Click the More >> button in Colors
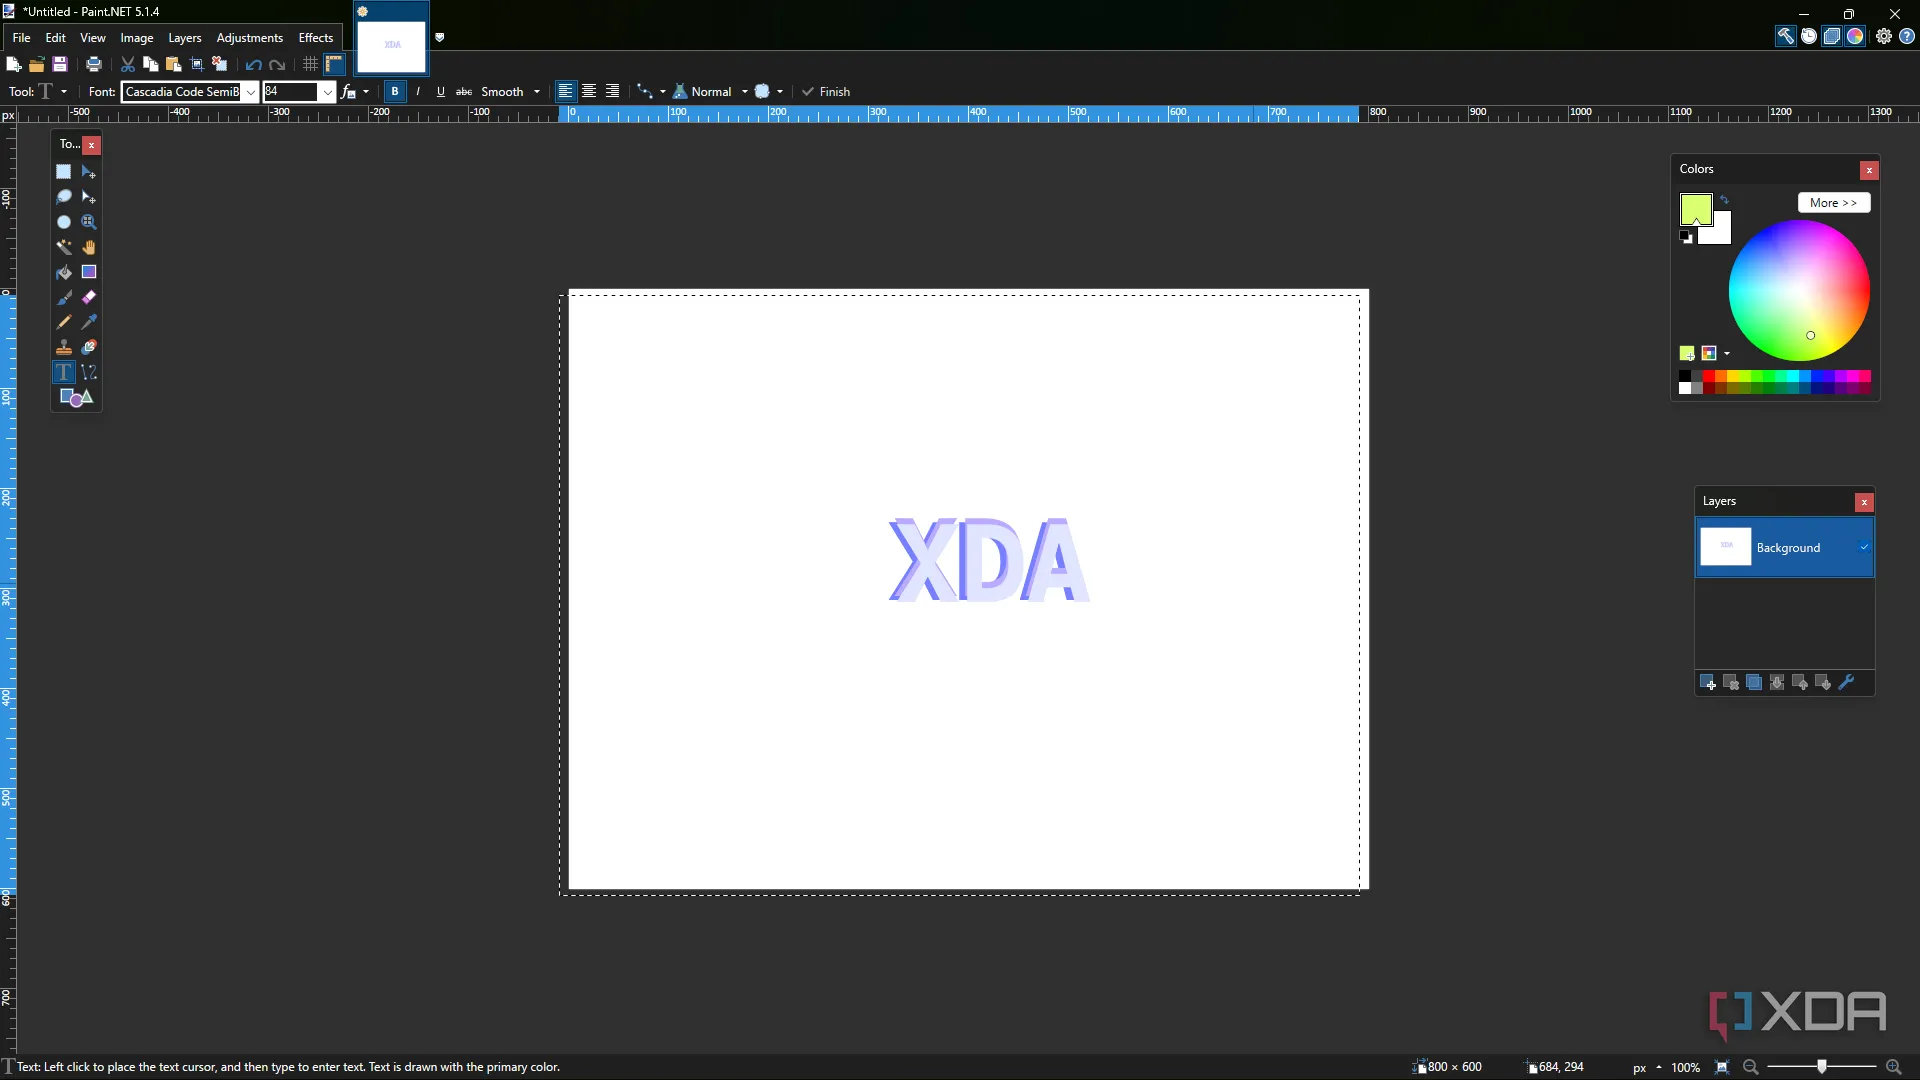 pos(1833,203)
